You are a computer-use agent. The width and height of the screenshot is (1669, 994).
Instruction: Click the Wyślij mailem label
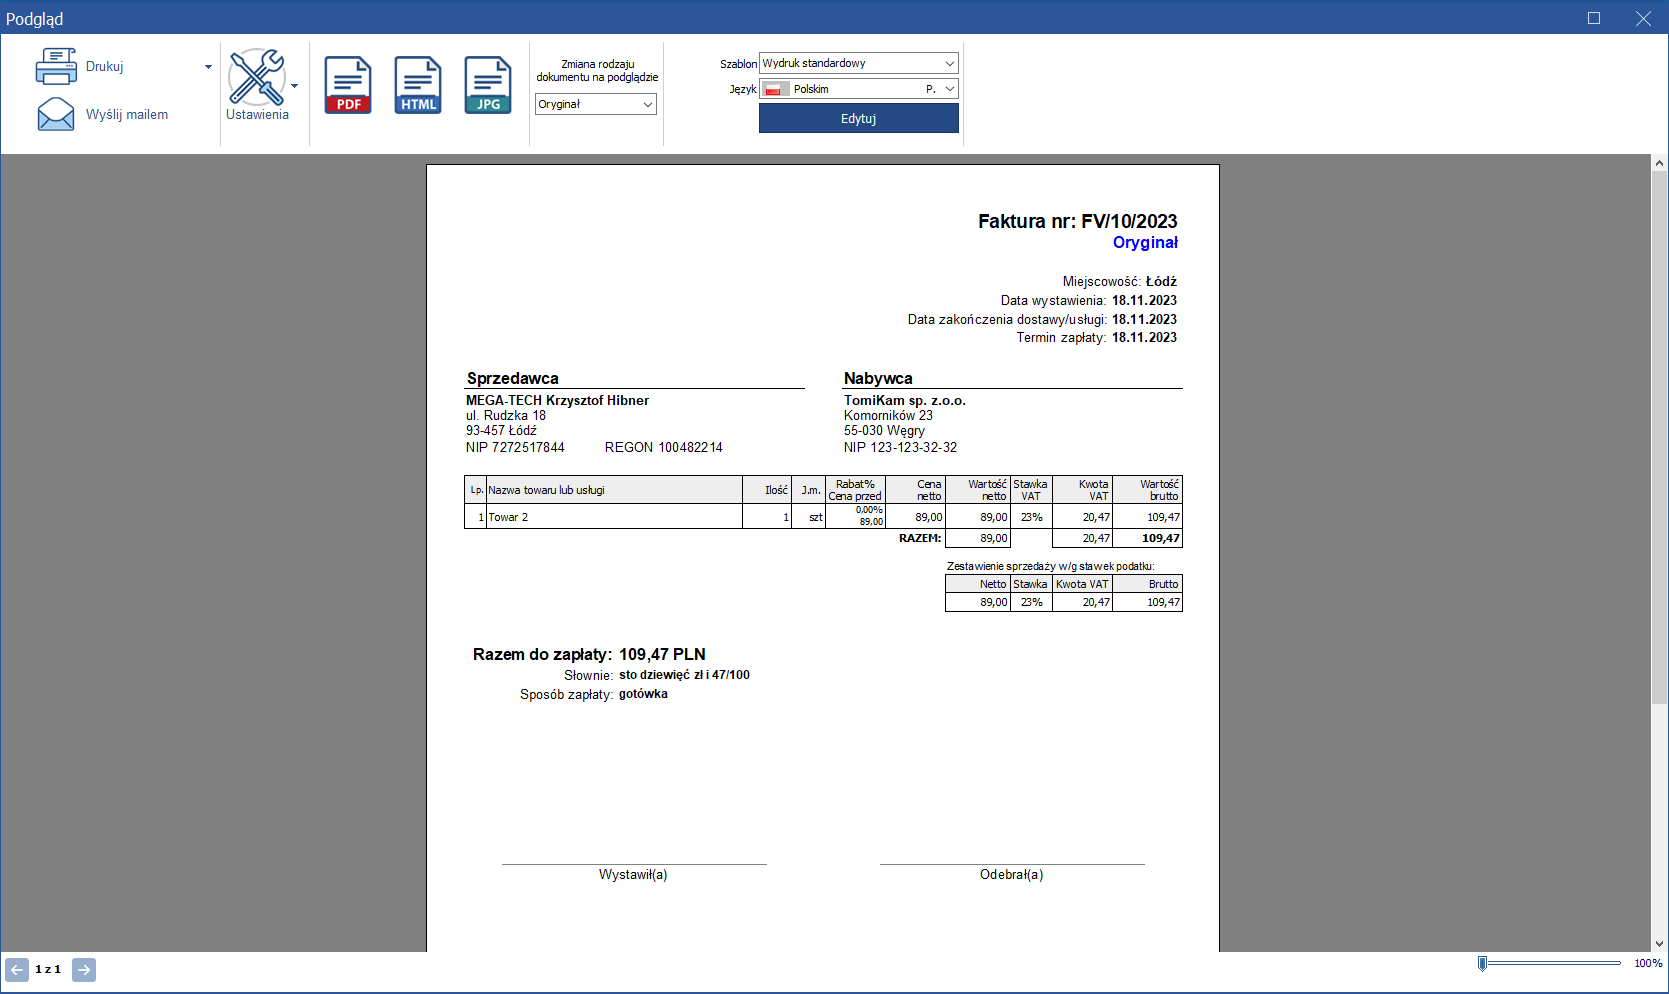pyautogui.click(x=127, y=115)
